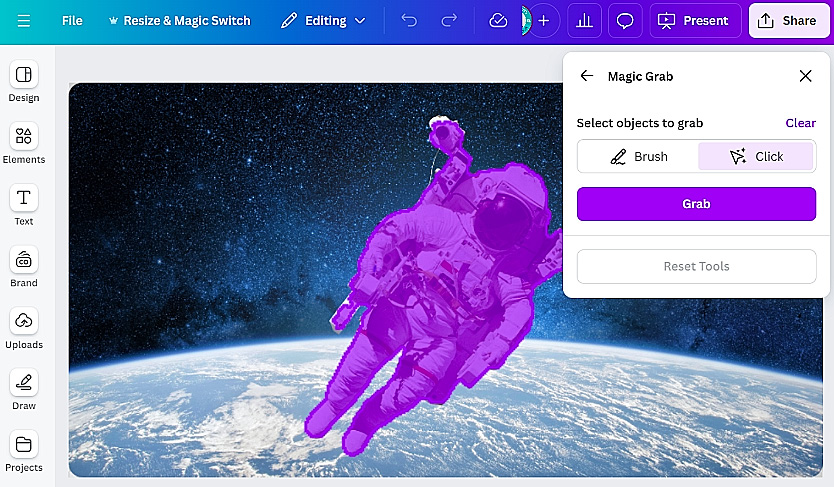Click the collaborator avatar in the top bar
Screen dimensions: 834x487
(526, 21)
